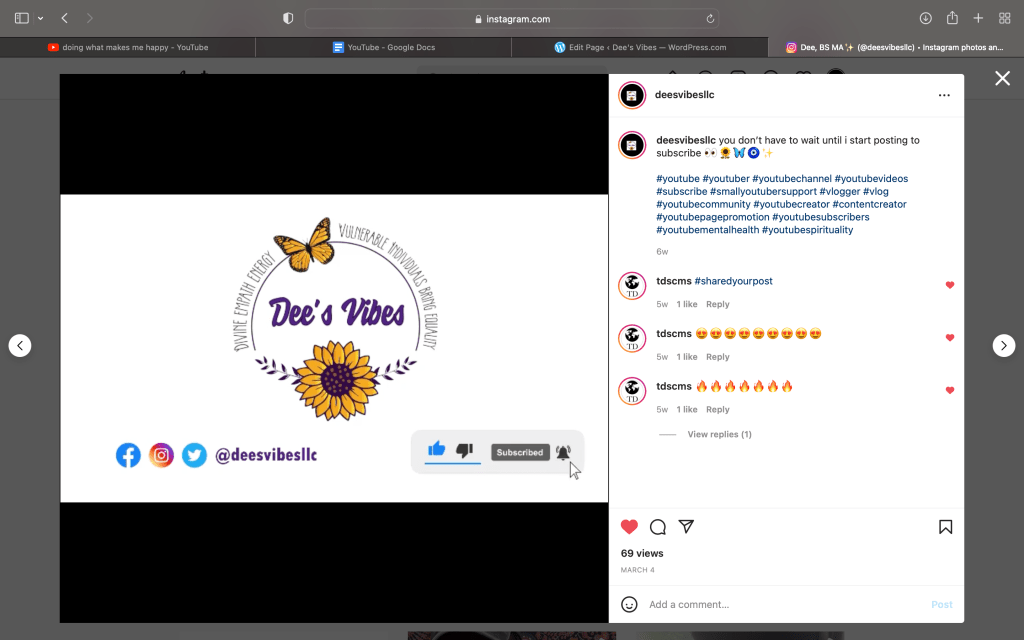1024x640 pixels.
Task: Open Safari's tab overview grid icon
Action: [1004, 18]
